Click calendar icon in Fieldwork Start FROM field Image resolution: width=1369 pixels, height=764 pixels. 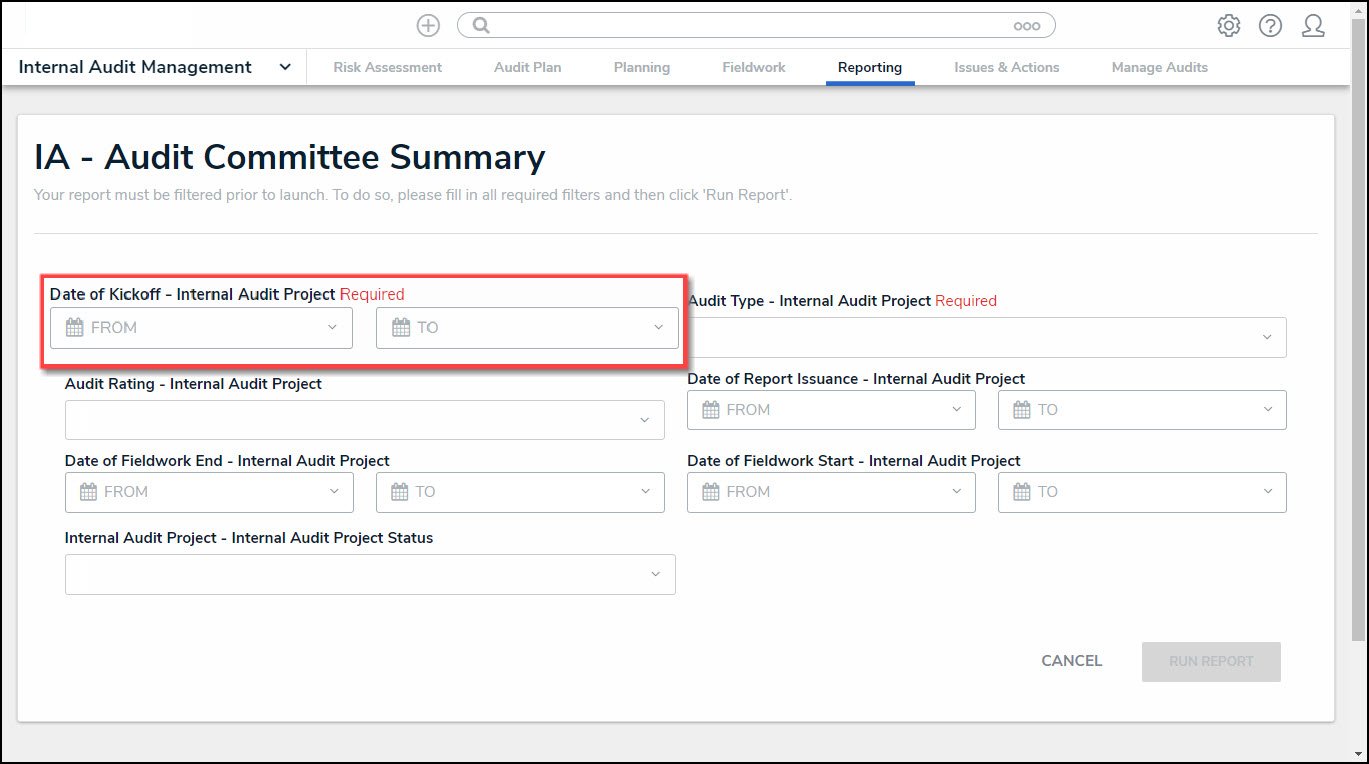coord(711,492)
